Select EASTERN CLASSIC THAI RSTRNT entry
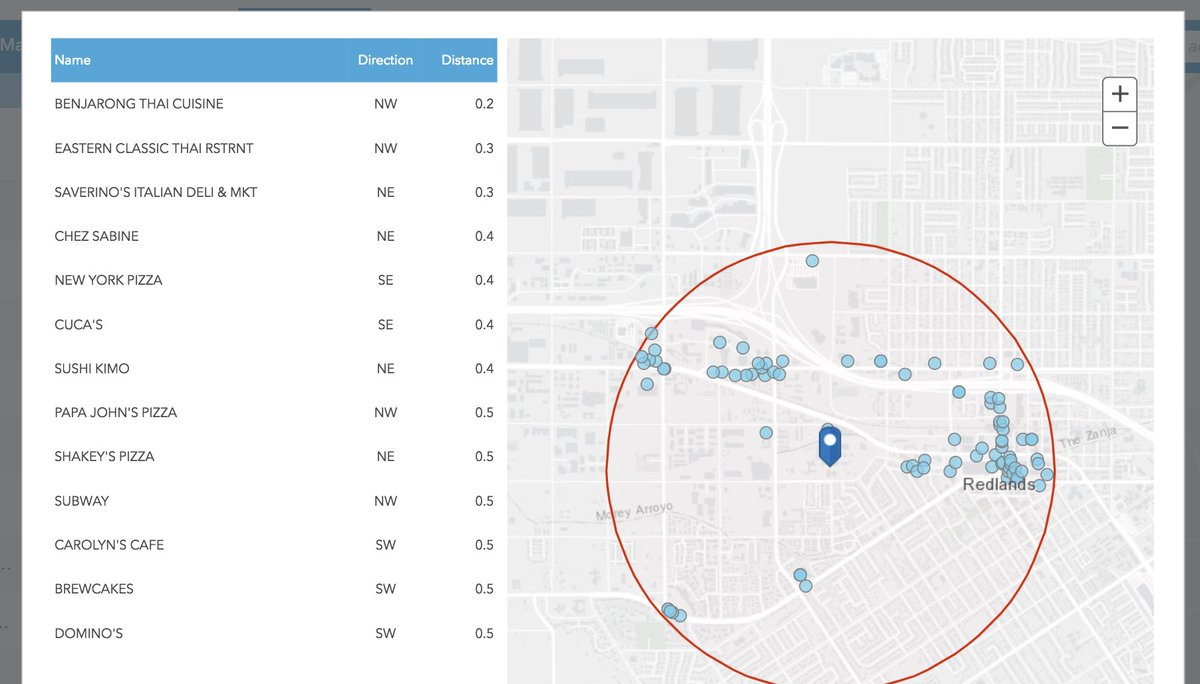 274,148
